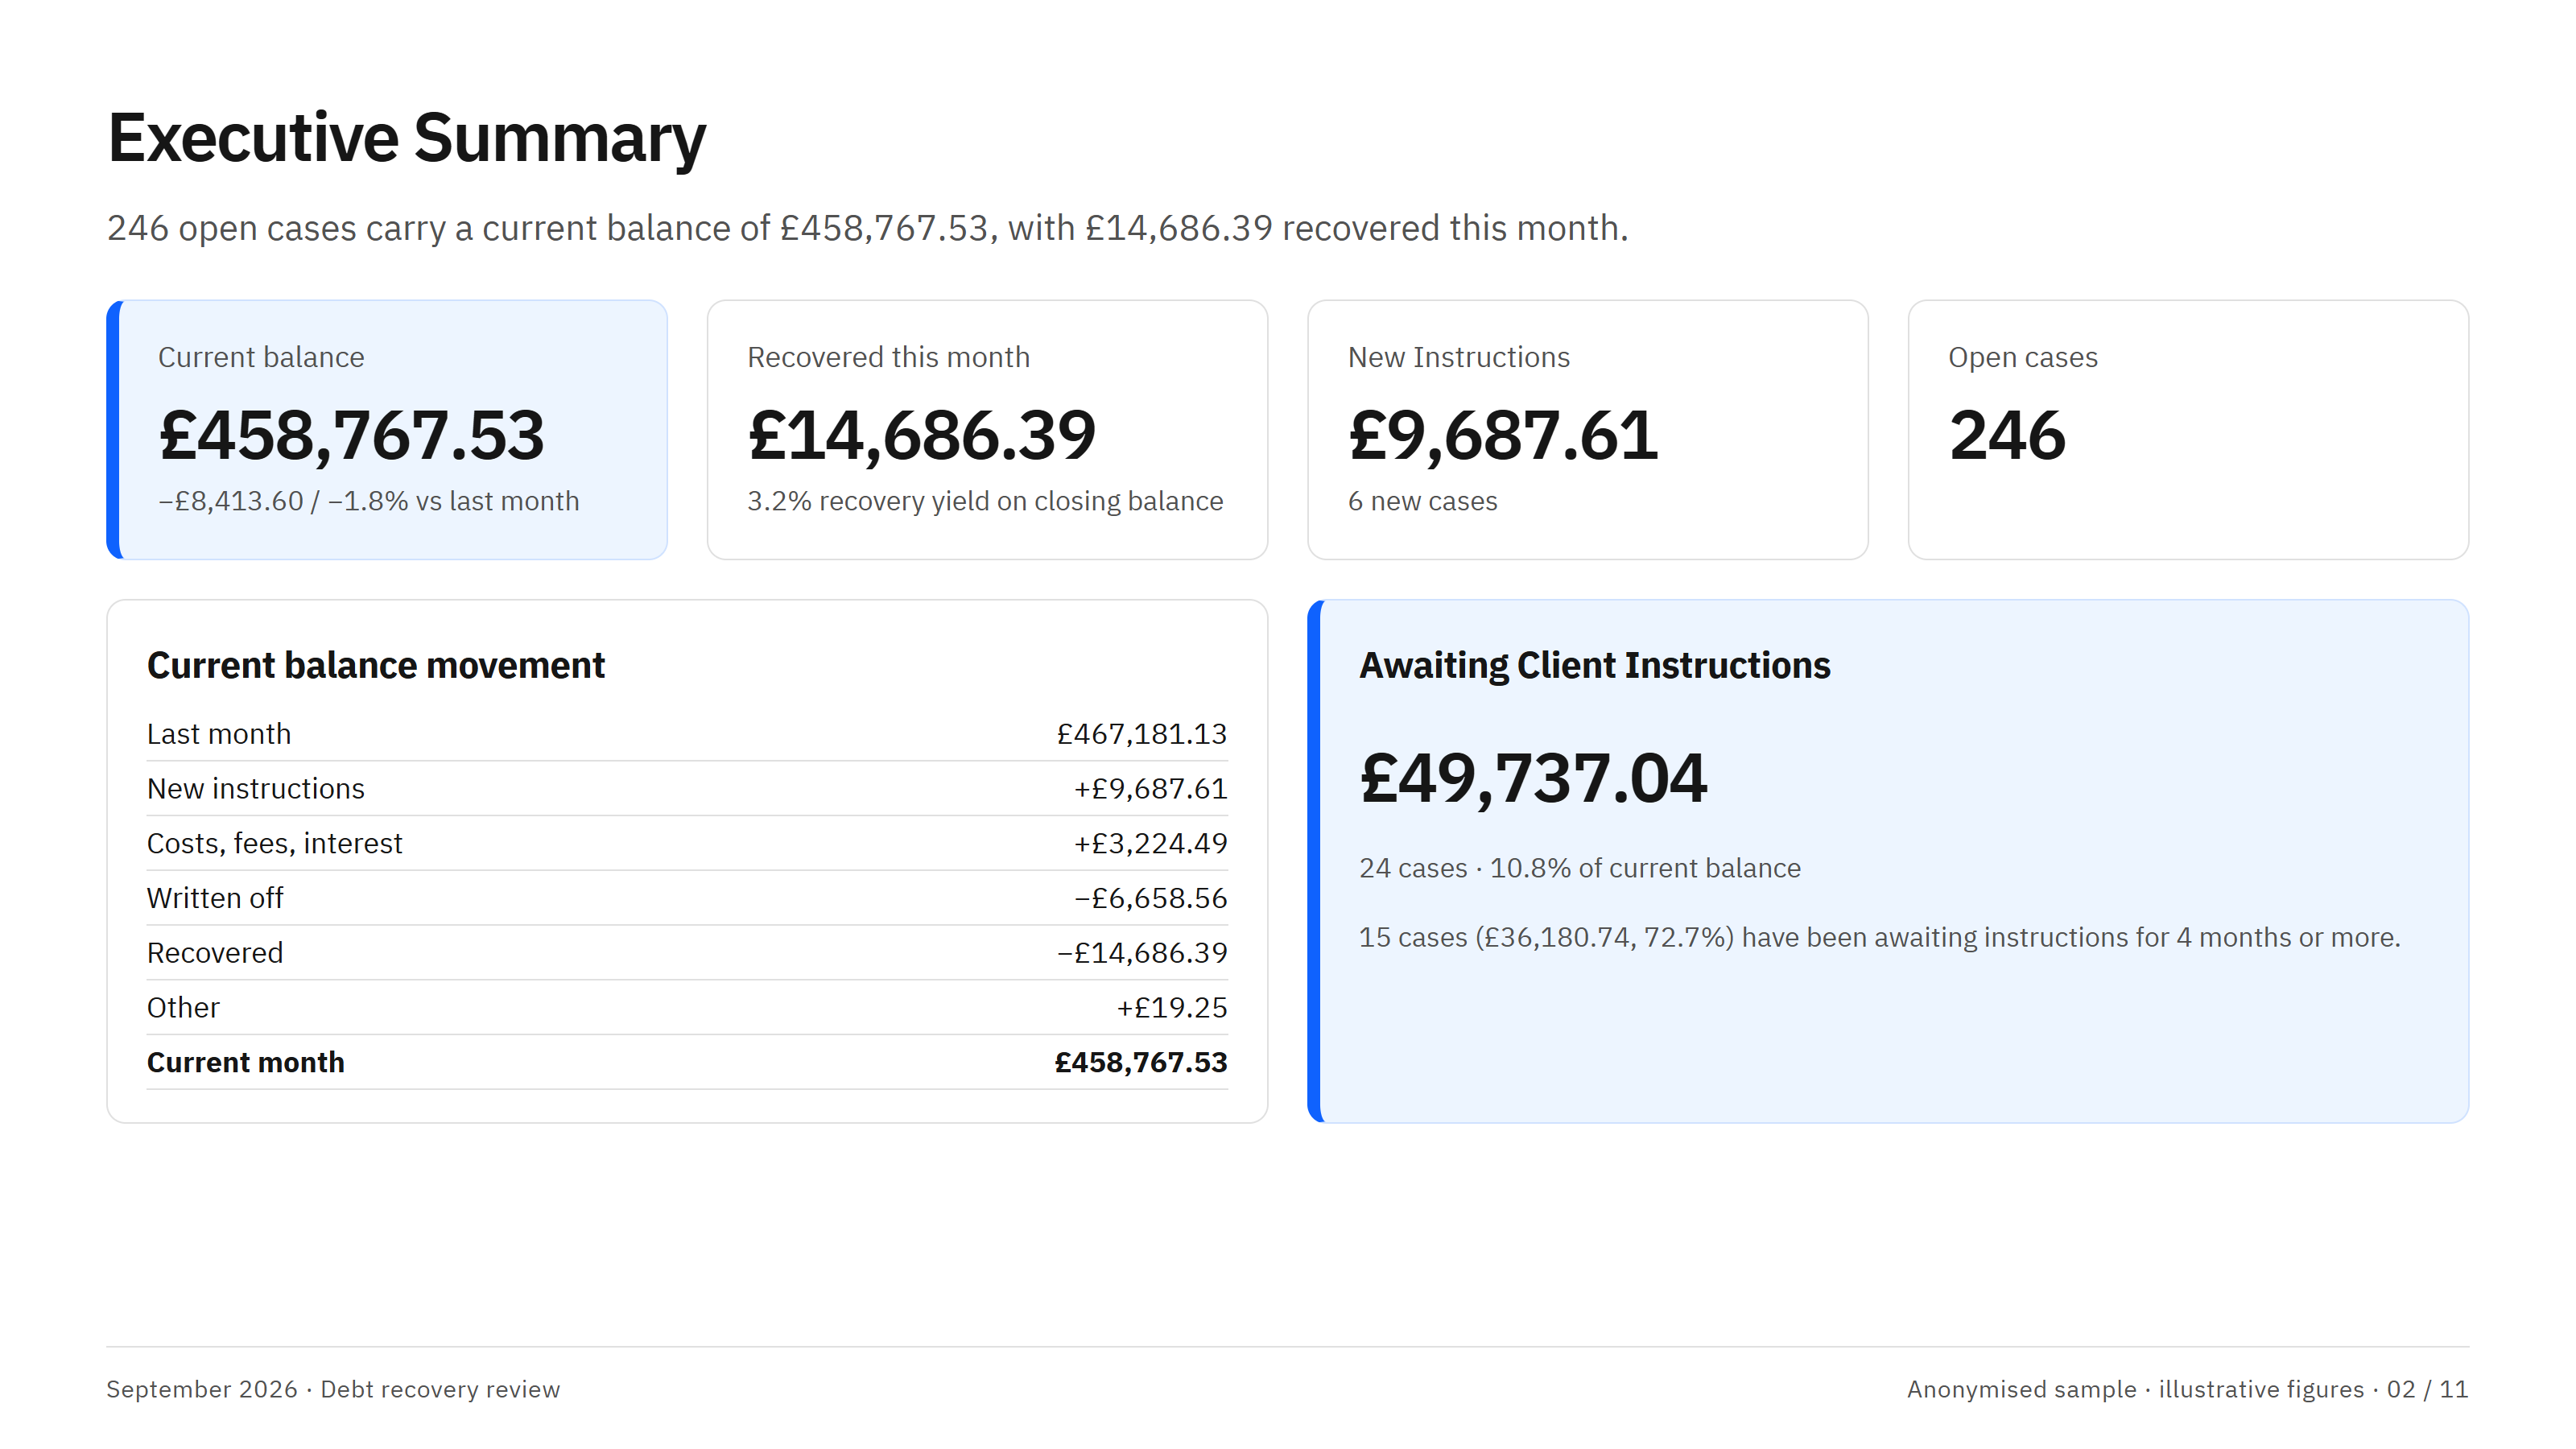The height and width of the screenshot is (1449, 2576).
Task: Click the Other row label
Action: pos(183,1007)
